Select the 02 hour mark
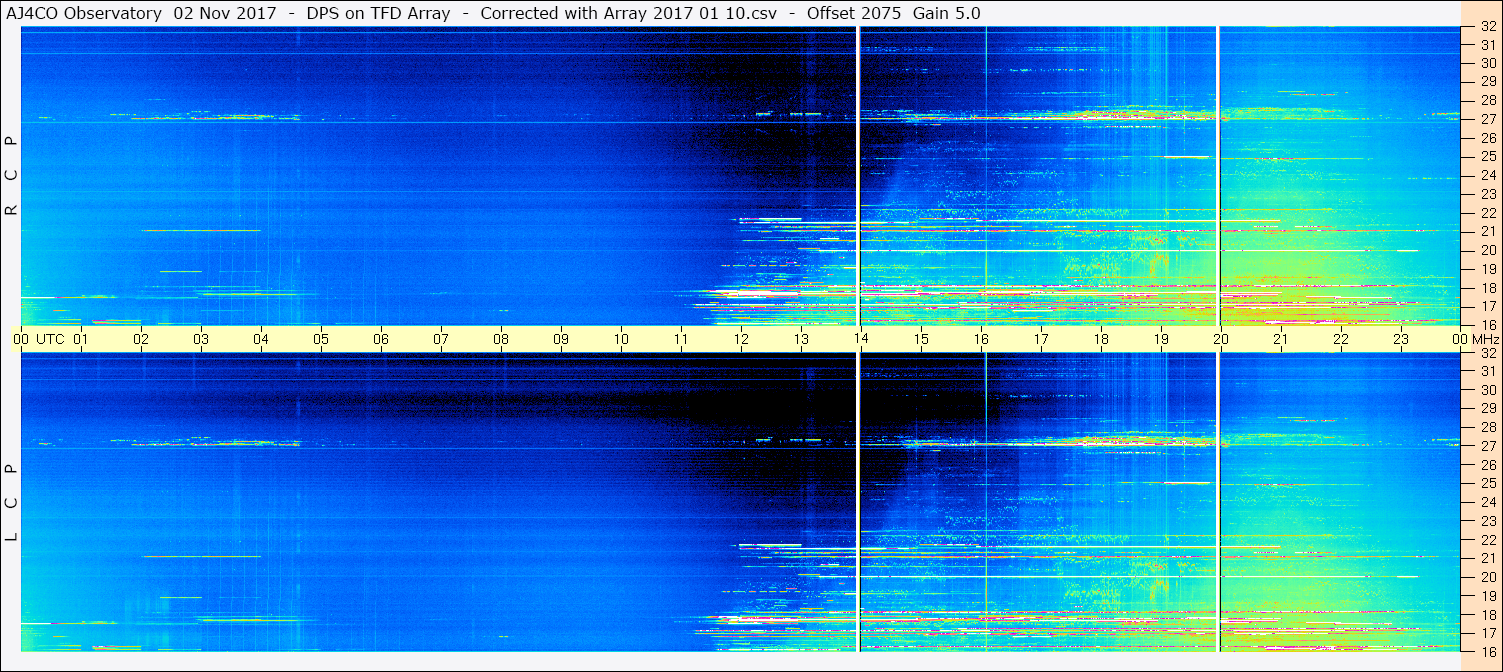Viewport: 1503px width, 672px height. [x=141, y=339]
